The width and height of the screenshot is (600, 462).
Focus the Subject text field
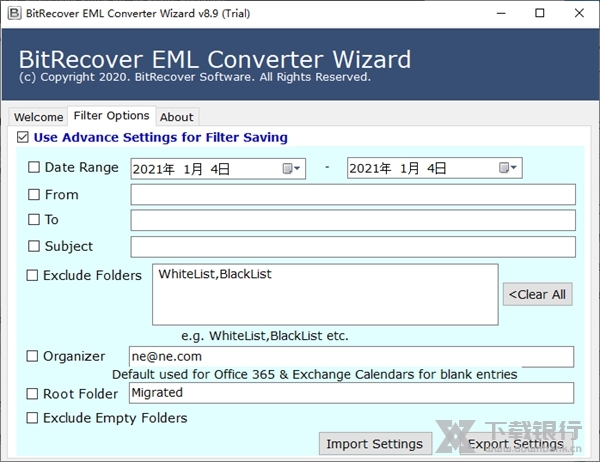click(x=353, y=247)
